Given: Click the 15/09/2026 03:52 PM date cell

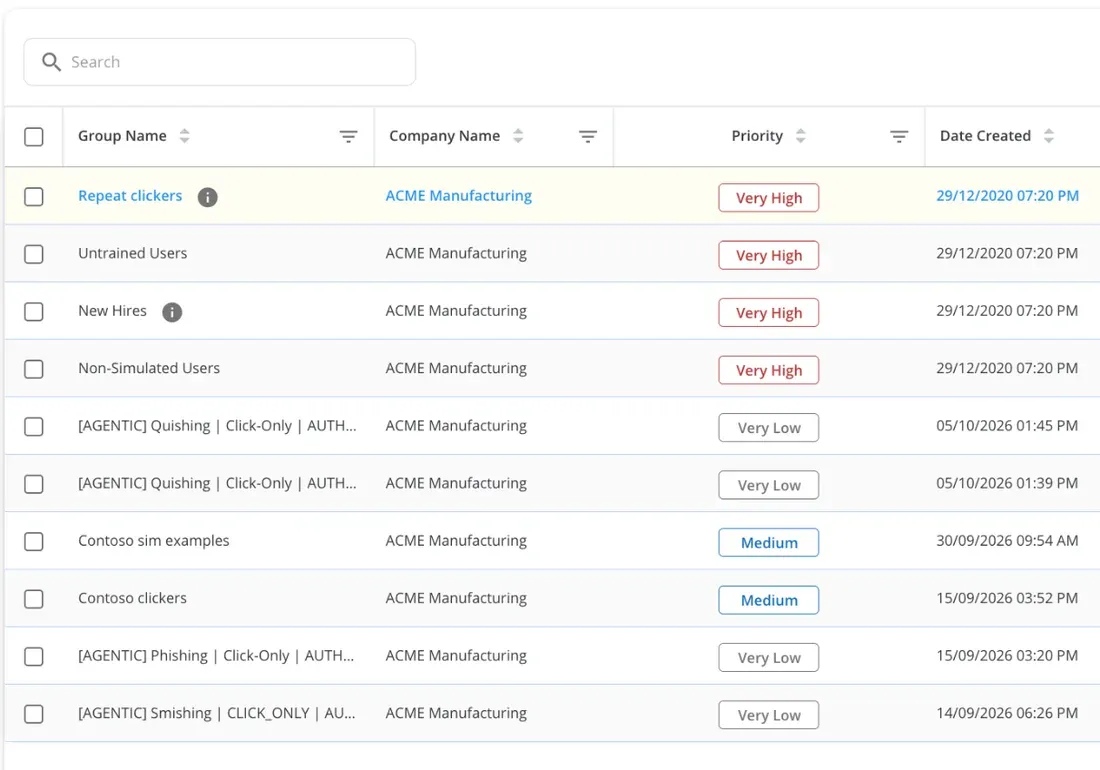Looking at the screenshot, I should tap(1007, 598).
